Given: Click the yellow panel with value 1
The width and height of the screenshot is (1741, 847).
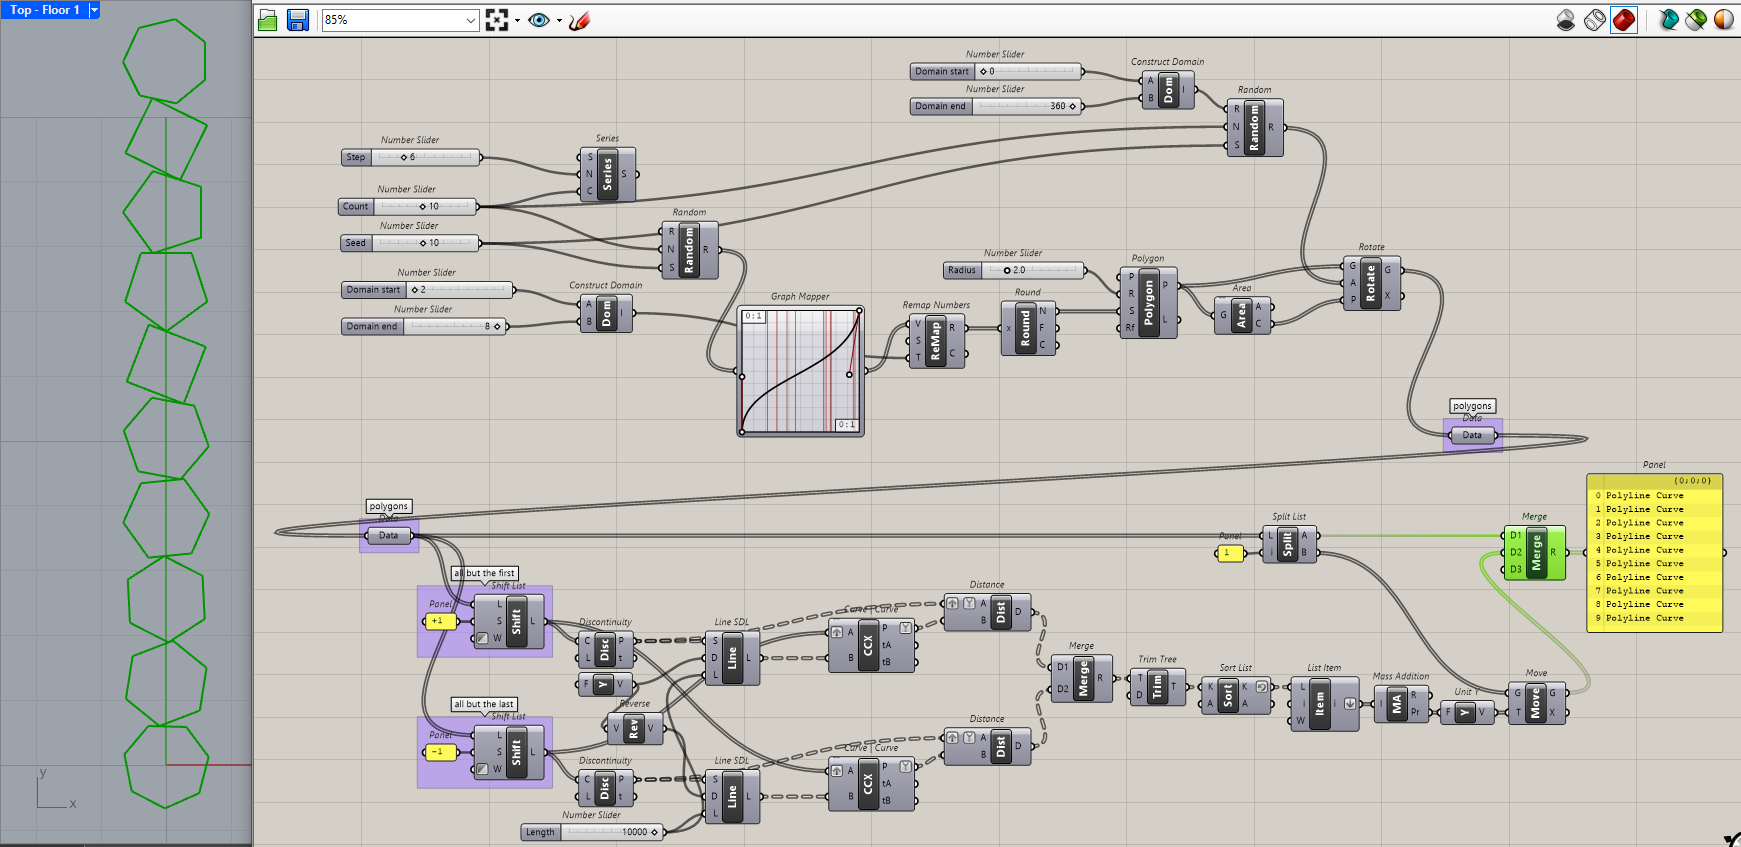Looking at the screenshot, I should tap(1231, 553).
